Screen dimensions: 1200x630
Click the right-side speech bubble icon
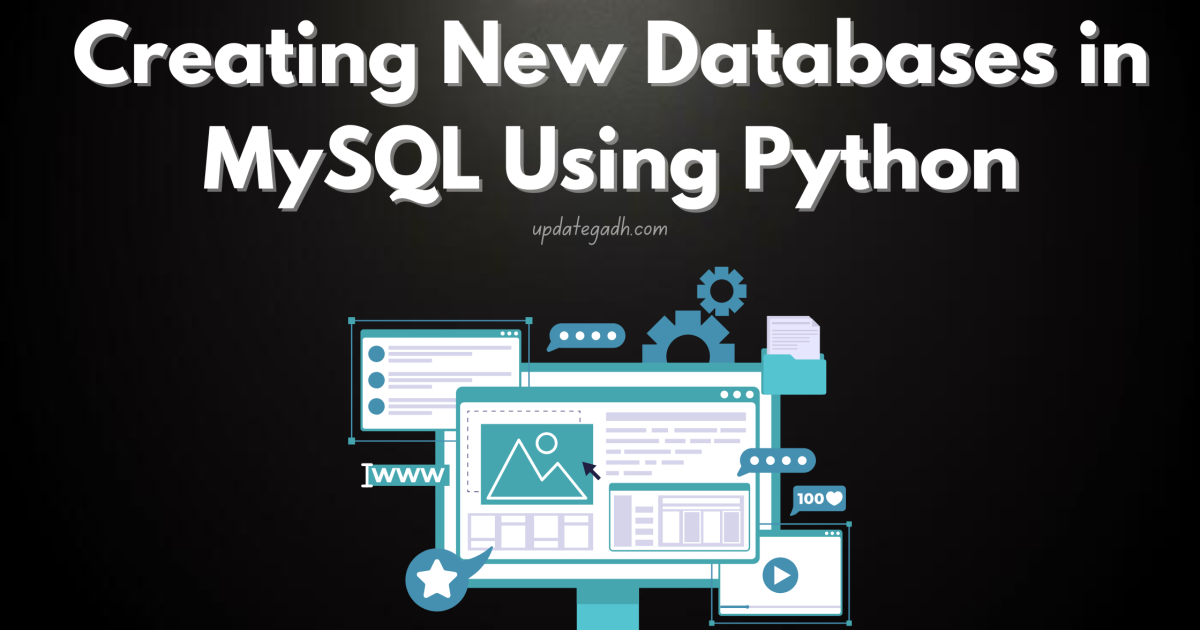(x=778, y=462)
